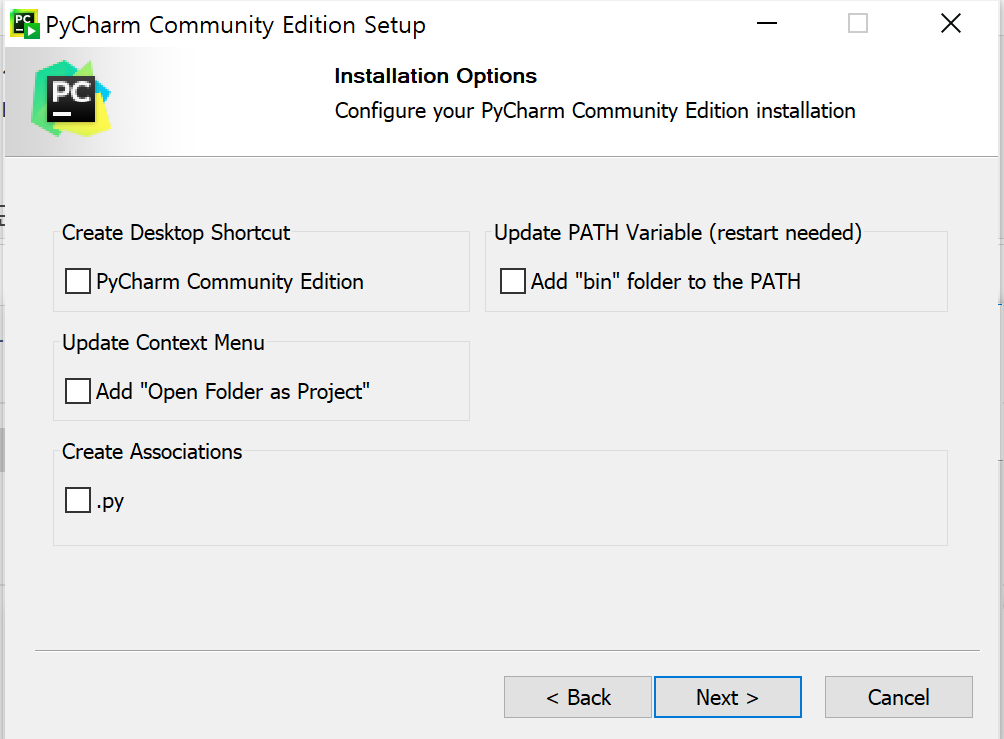Screen dimensions: 1004x739
Task: Minimize the PyCharm Setup window
Action: click(x=766, y=24)
